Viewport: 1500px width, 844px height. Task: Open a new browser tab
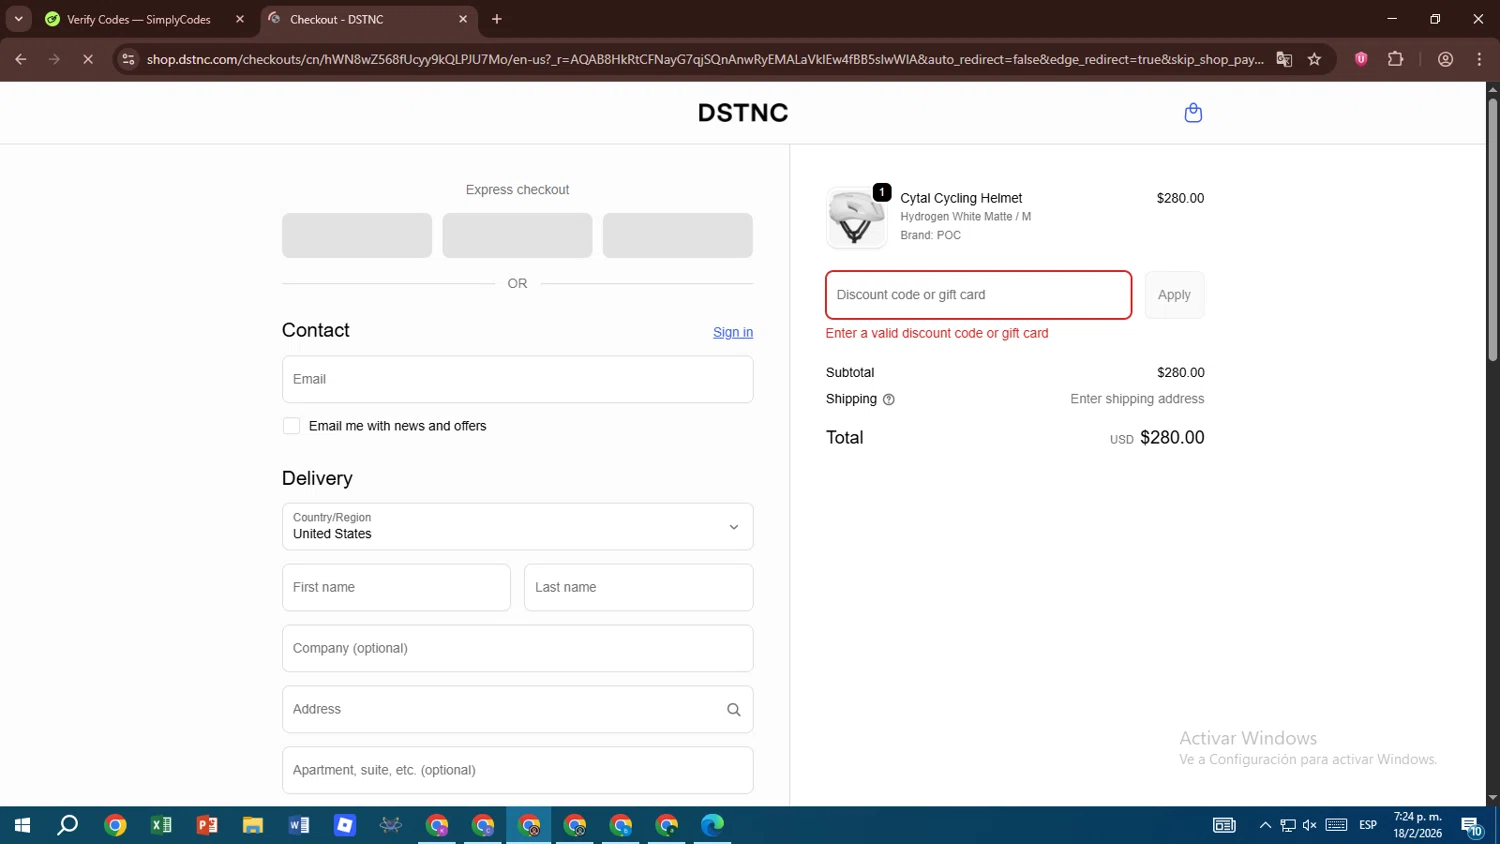[497, 19]
